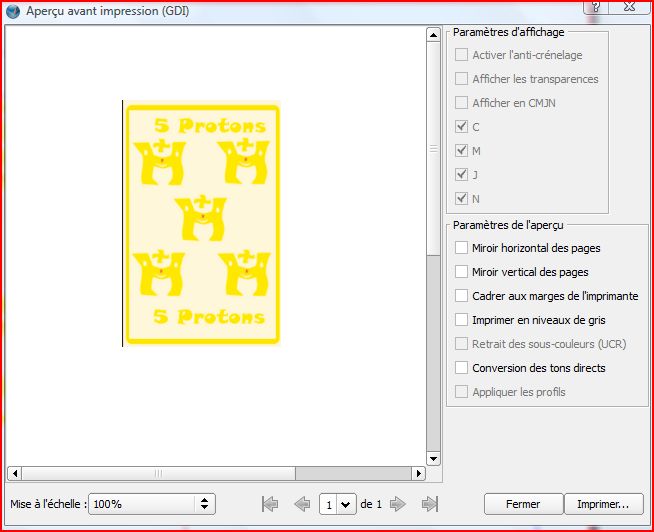Click the help question mark icon

[x=596, y=6]
